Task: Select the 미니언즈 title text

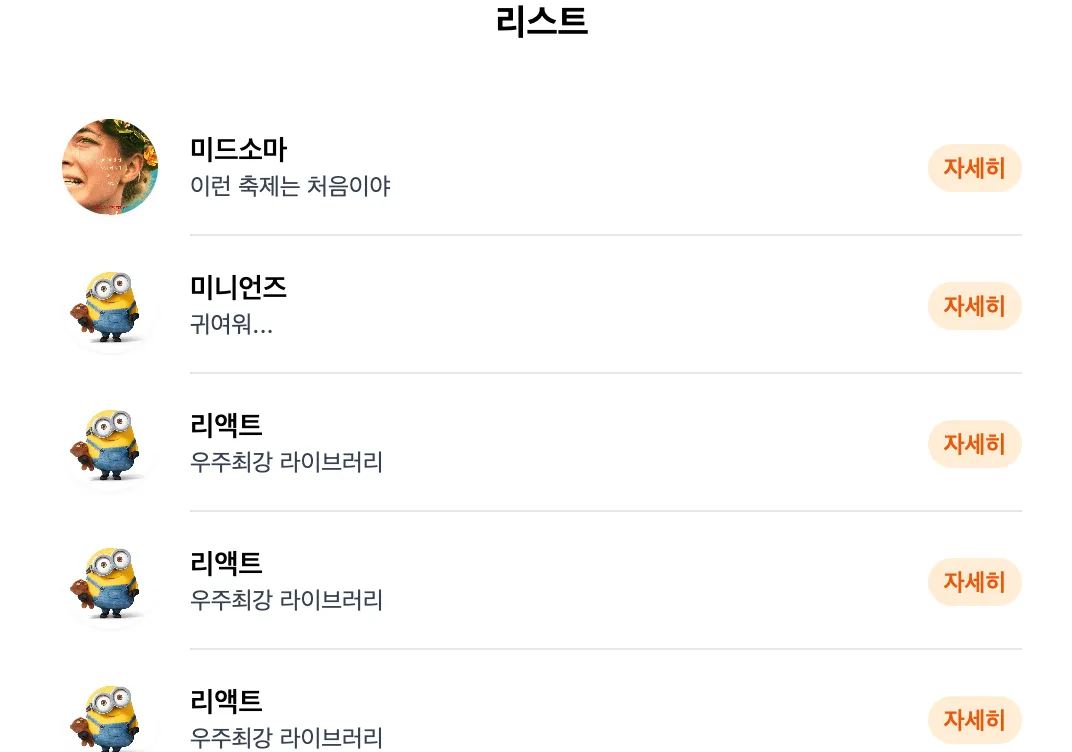Action: (239, 287)
